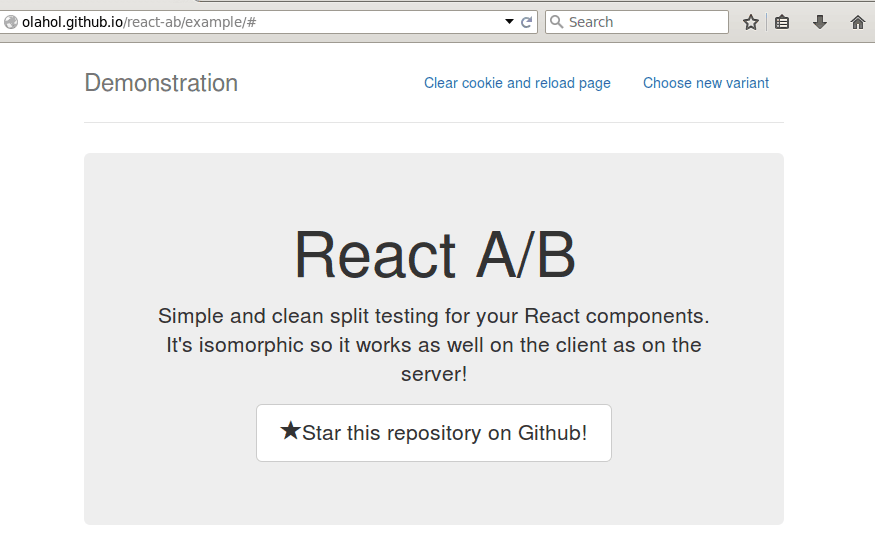875x549 pixels.
Task: Bookmark this page with the star icon
Action: click(751, 22)
